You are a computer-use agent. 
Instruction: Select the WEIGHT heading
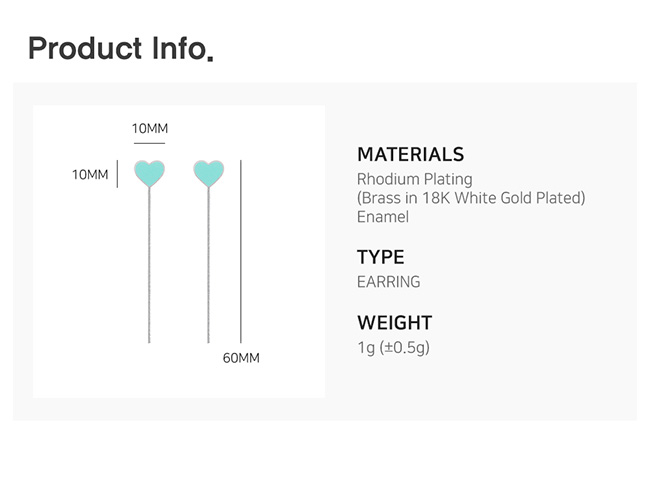(x=394, y=323)
